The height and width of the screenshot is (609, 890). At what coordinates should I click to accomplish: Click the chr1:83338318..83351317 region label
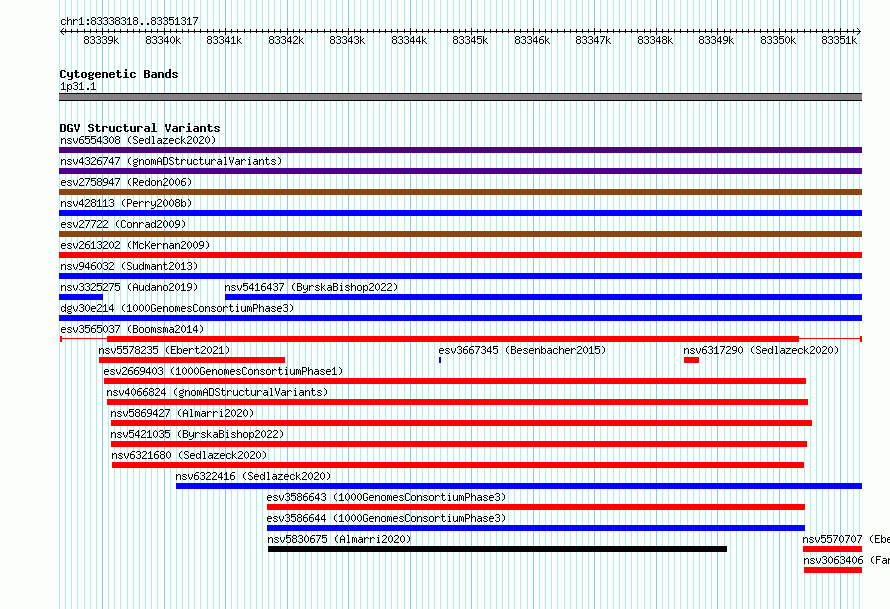point(129,21)
